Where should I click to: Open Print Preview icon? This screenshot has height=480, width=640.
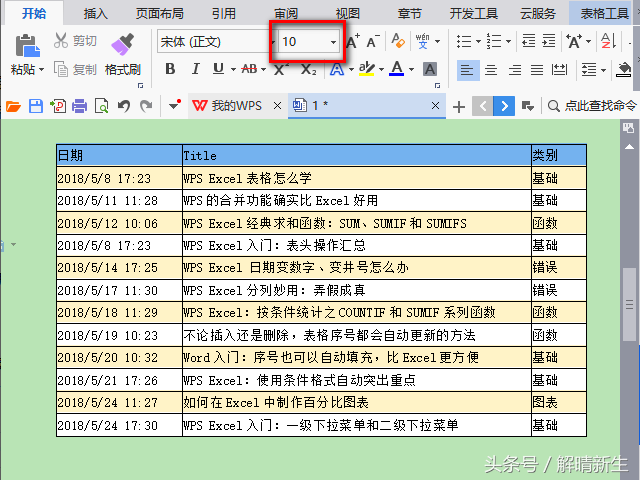click(x=101, y=106)
